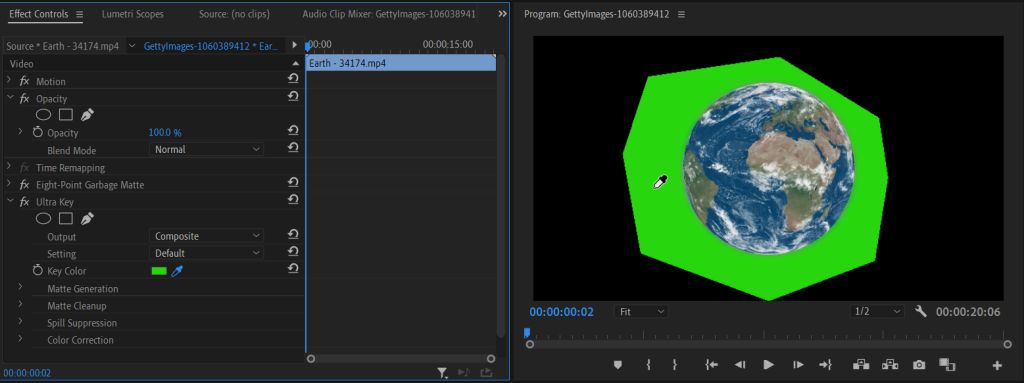Viewport: 1024px width, 383px height.
Task: Pick the Key Color eyedropper tool
Action: pos(177,271)
